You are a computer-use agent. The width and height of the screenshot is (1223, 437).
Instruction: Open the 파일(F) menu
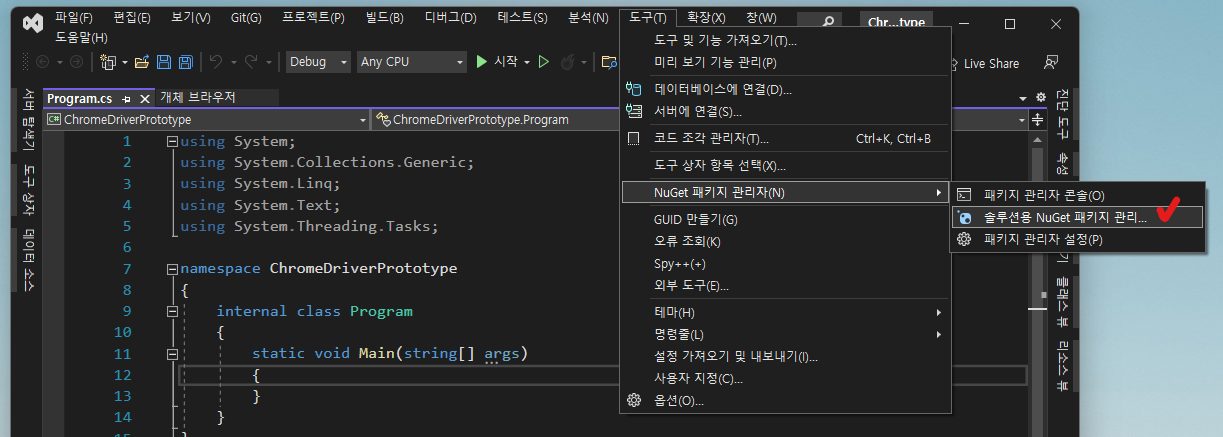(x=74, y=18)
